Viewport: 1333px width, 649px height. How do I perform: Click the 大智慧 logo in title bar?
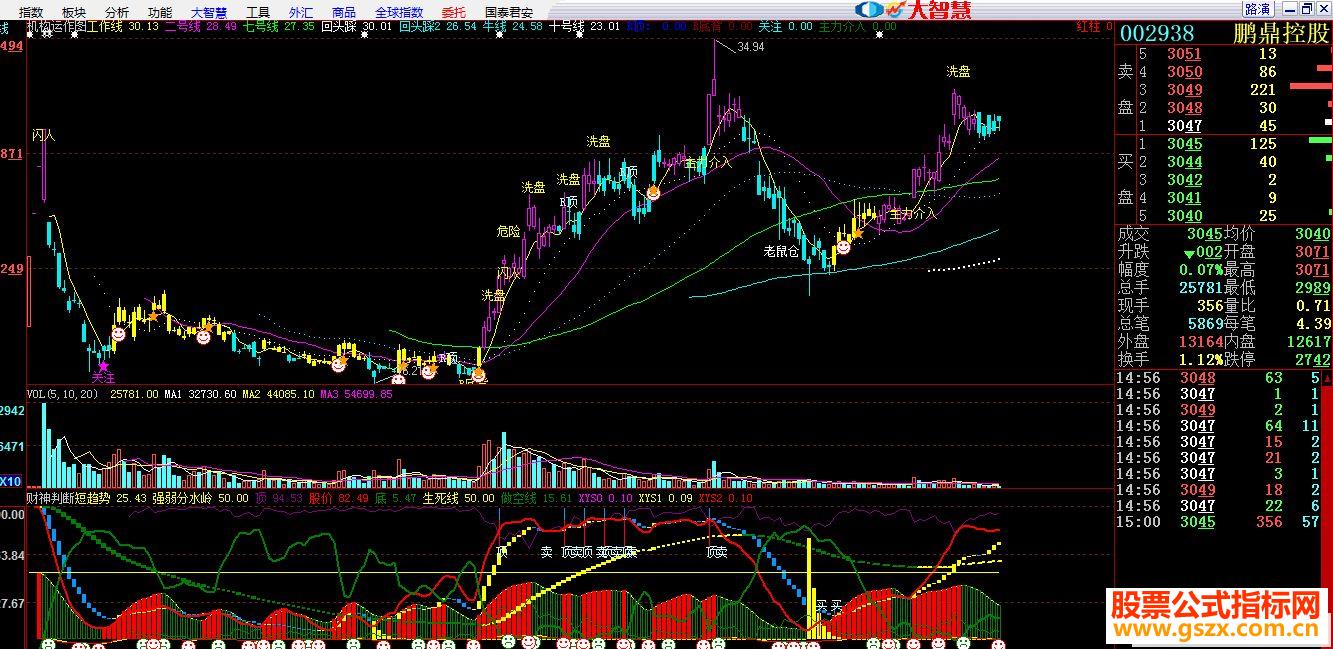(x=914, y=10)
